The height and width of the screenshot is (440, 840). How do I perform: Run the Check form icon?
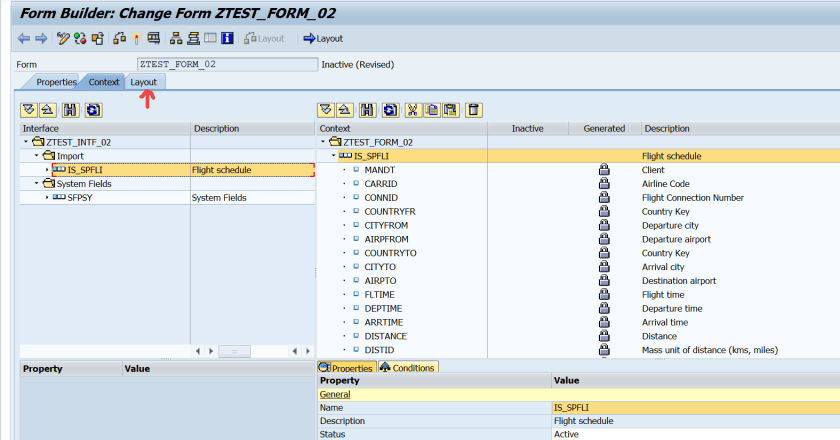click(119, 39)
